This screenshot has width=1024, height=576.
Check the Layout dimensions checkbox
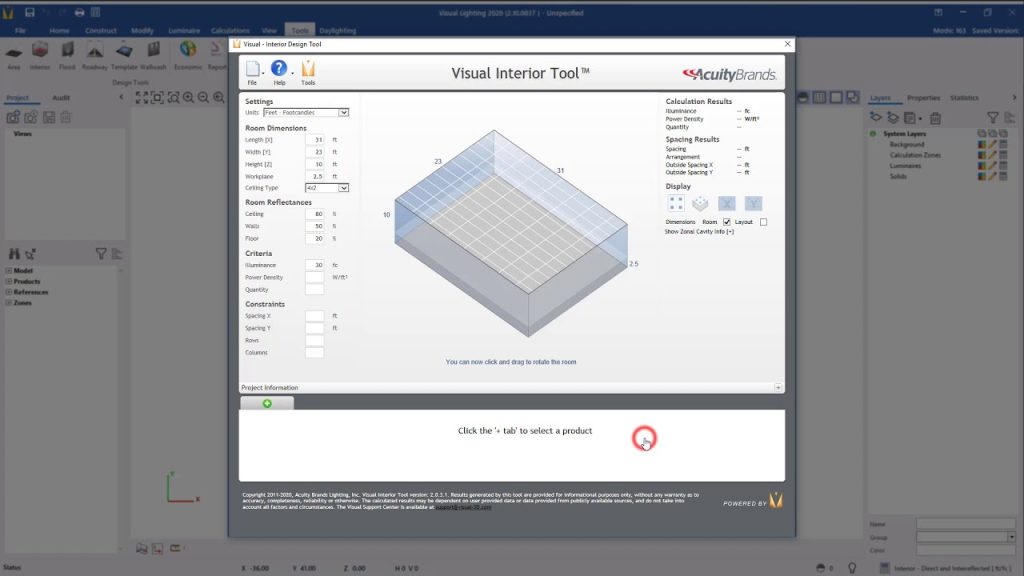click(763, 222)
